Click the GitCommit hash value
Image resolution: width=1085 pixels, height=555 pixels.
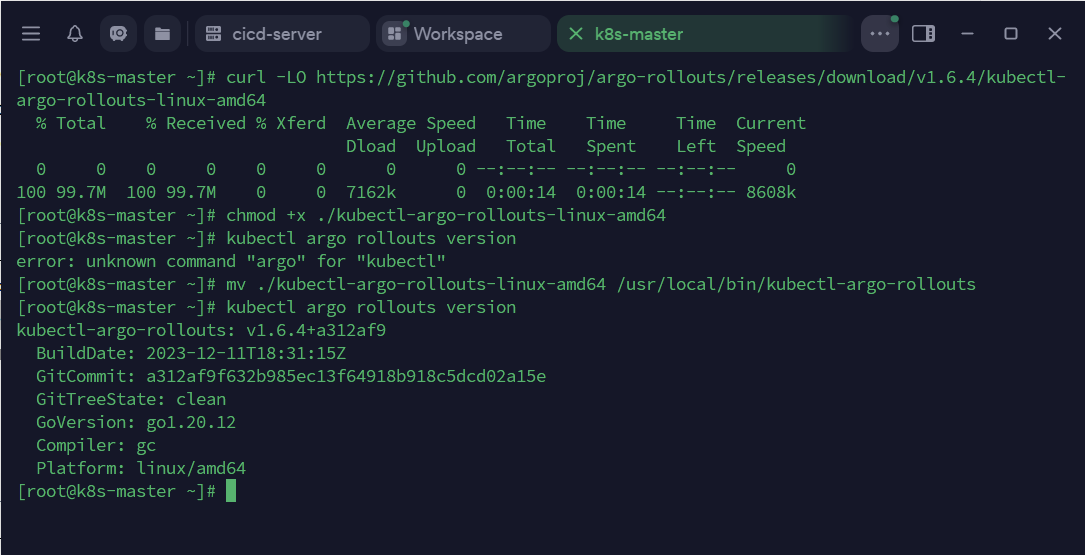click(x=346, y=376)
